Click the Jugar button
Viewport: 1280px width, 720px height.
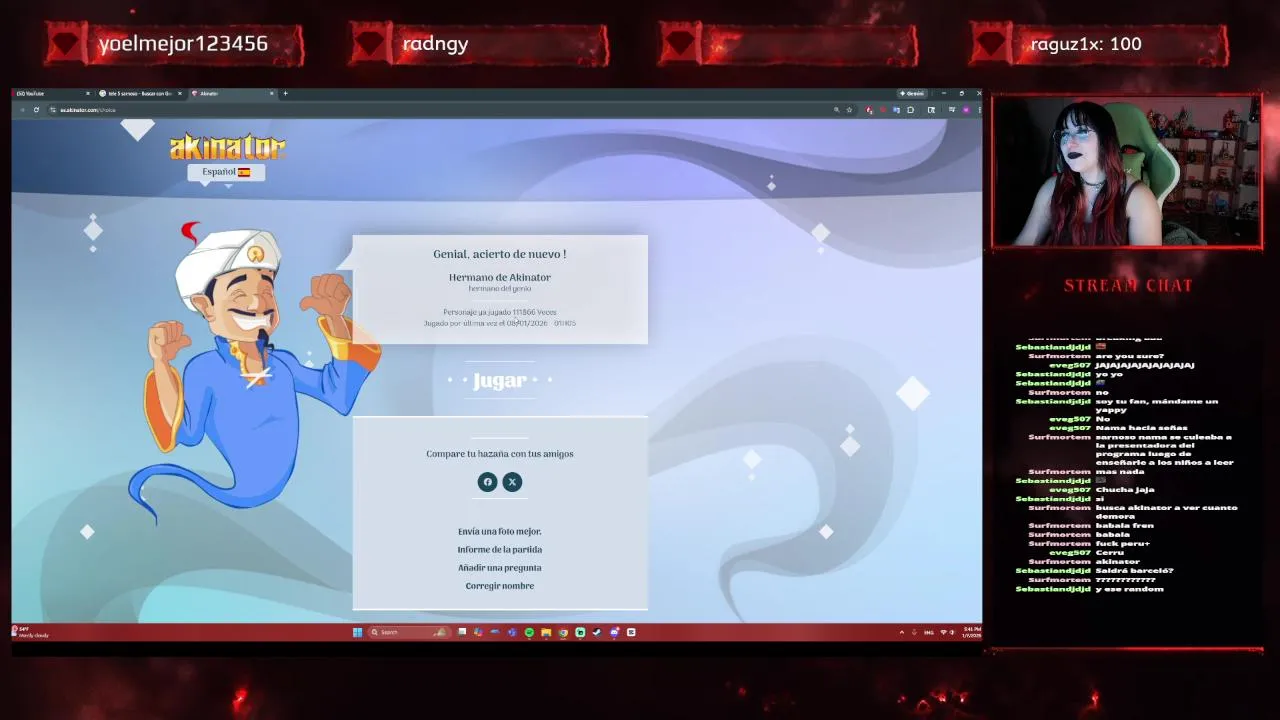click(499, 380)
